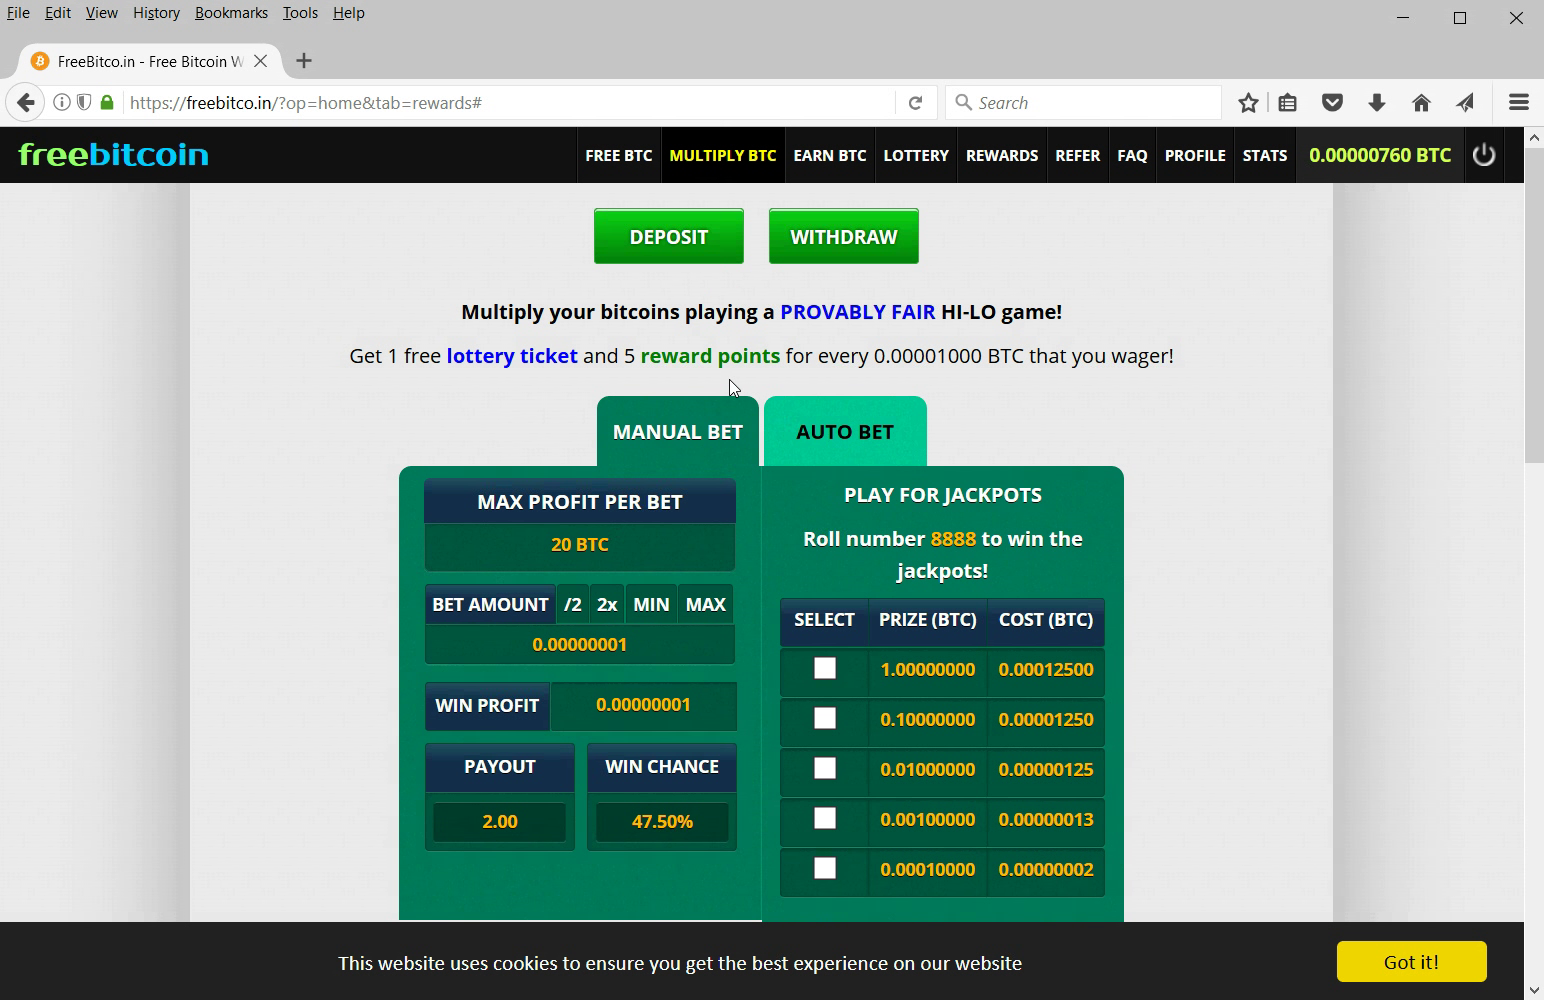
Task: Save page to Pocket icon
Action: click(x=1332, y=102)
